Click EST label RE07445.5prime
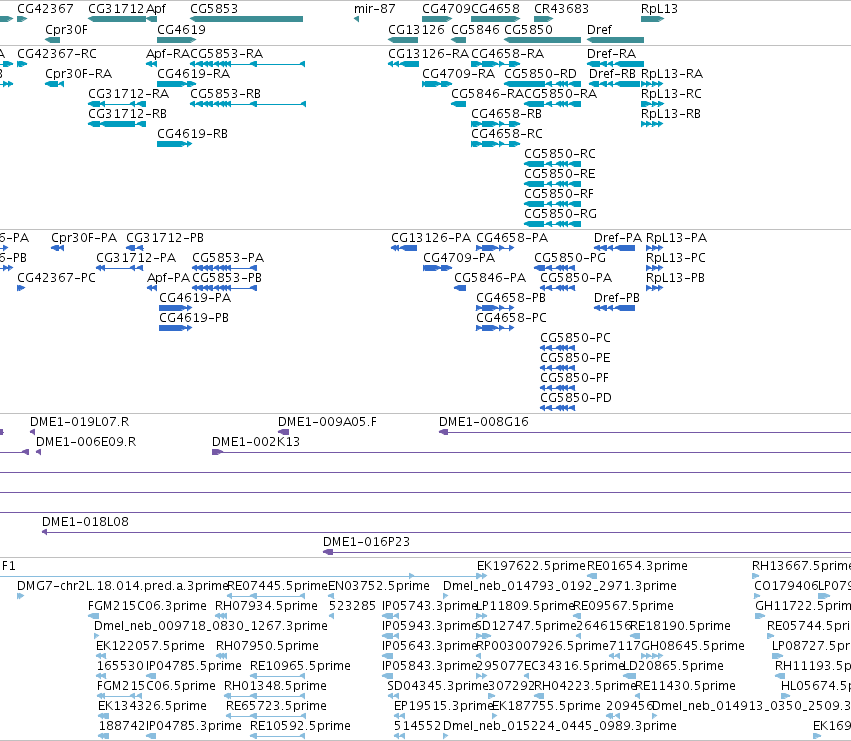 277,586
